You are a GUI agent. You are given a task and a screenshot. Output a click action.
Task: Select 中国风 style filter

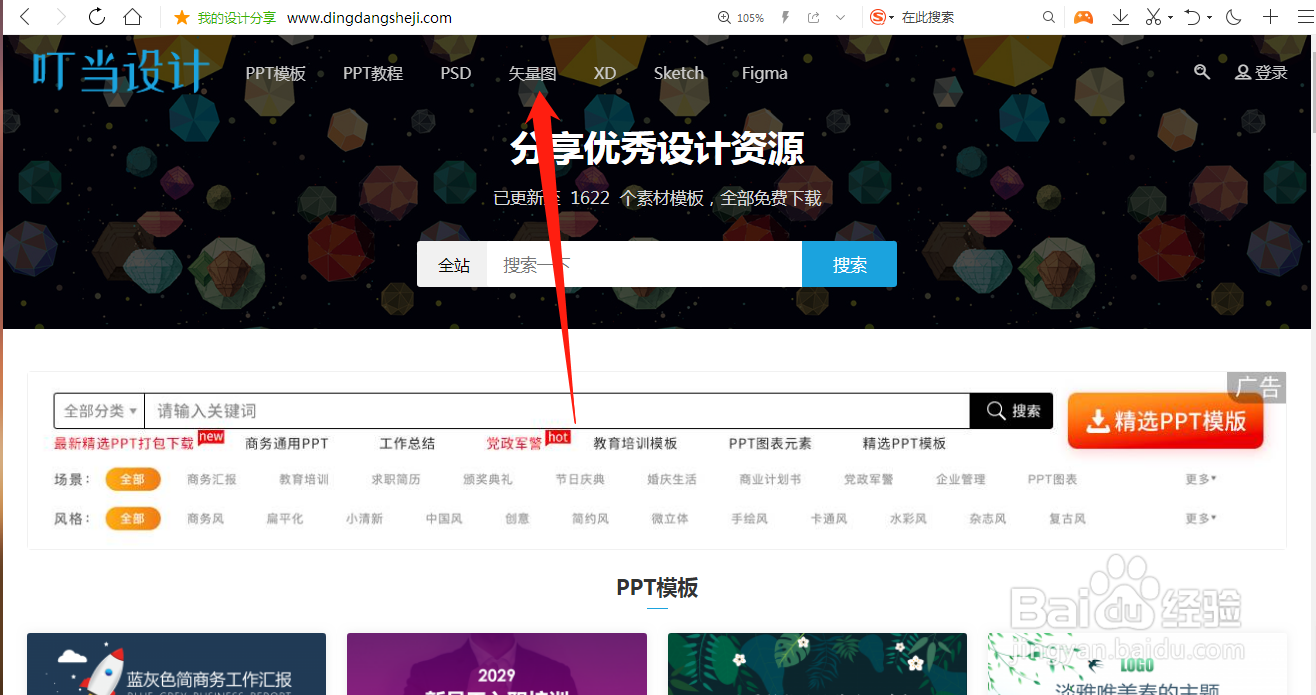[444, 518]
